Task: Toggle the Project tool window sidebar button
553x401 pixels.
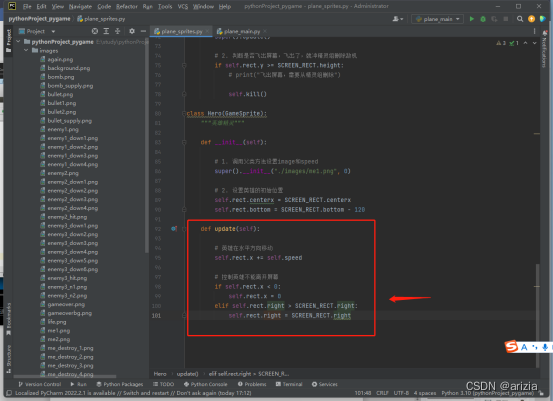Action: pyautogui.click(x=8, y=41)
